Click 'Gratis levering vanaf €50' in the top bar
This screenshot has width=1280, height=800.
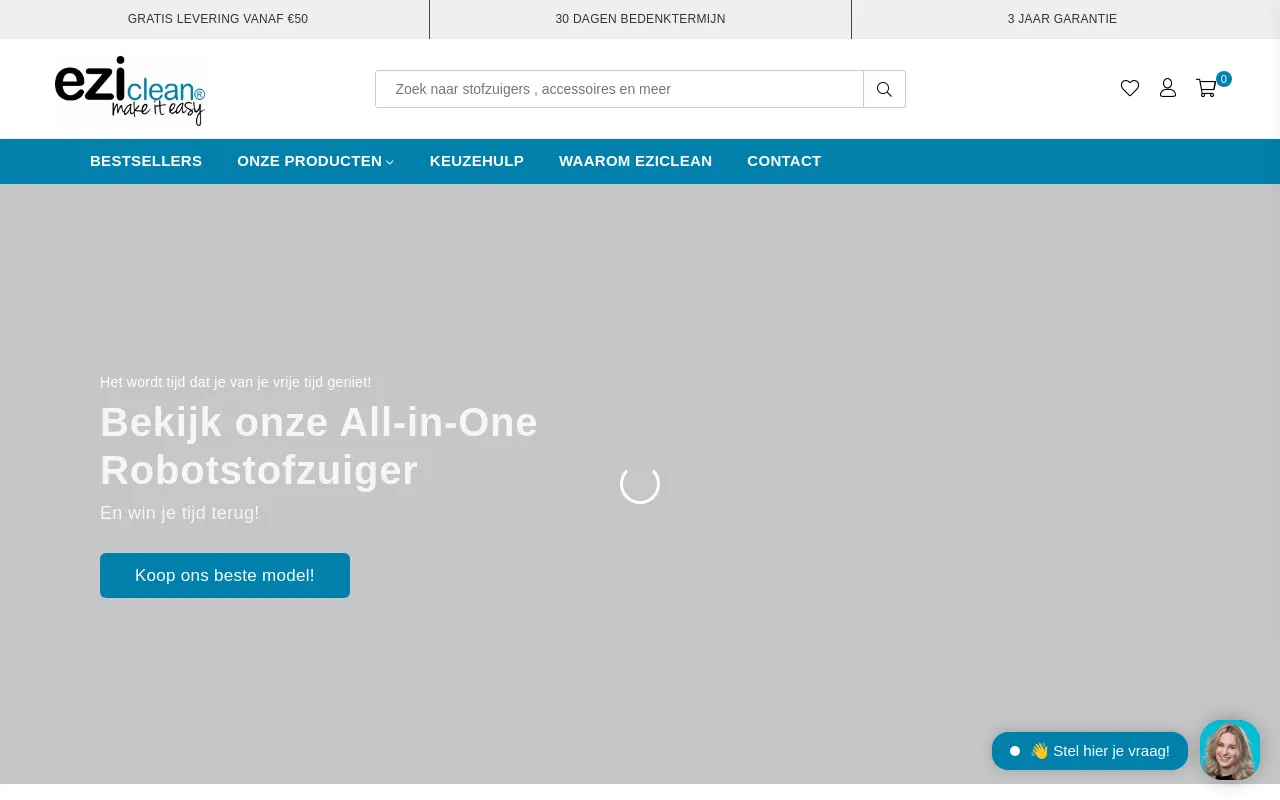(218, 19)
